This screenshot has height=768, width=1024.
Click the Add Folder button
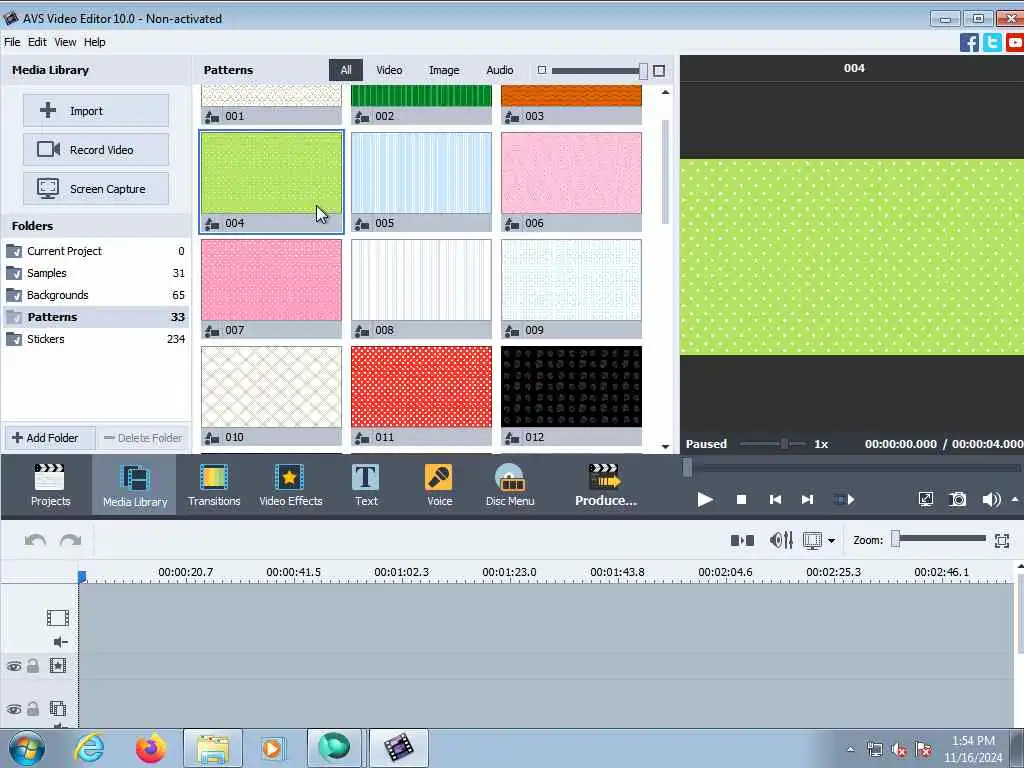click(x=50, y=438)
